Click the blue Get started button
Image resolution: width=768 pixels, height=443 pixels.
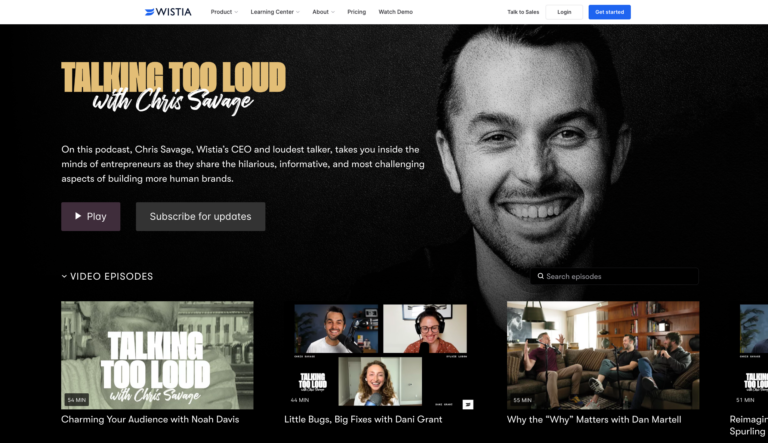tap(609, 12)
